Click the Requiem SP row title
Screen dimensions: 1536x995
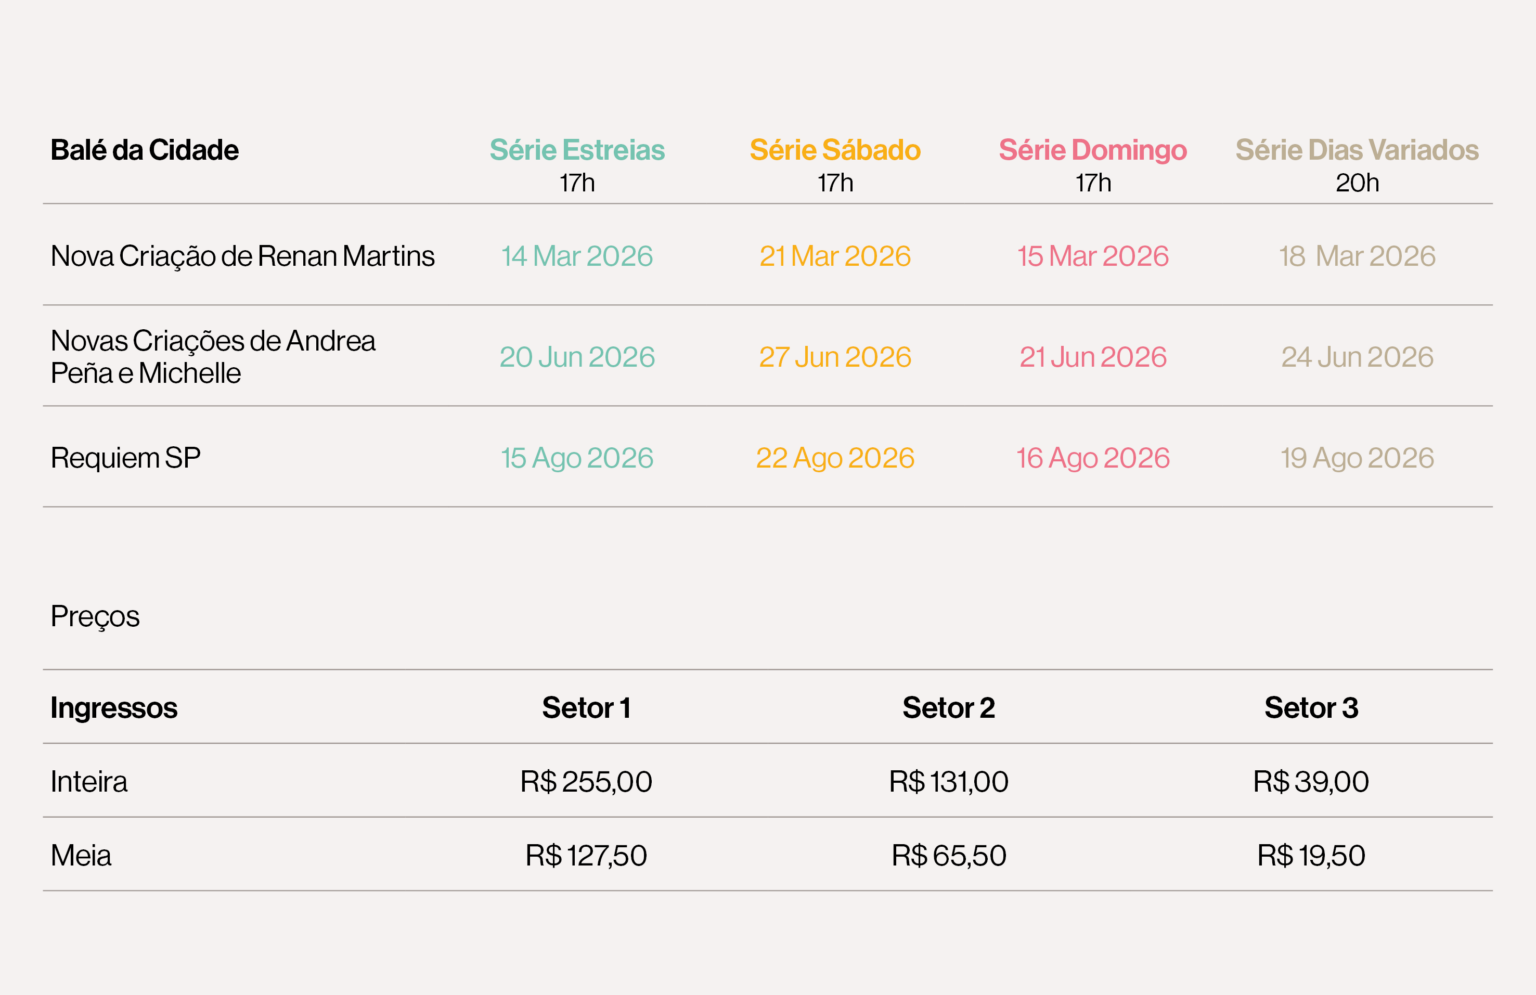pos(126,458)
